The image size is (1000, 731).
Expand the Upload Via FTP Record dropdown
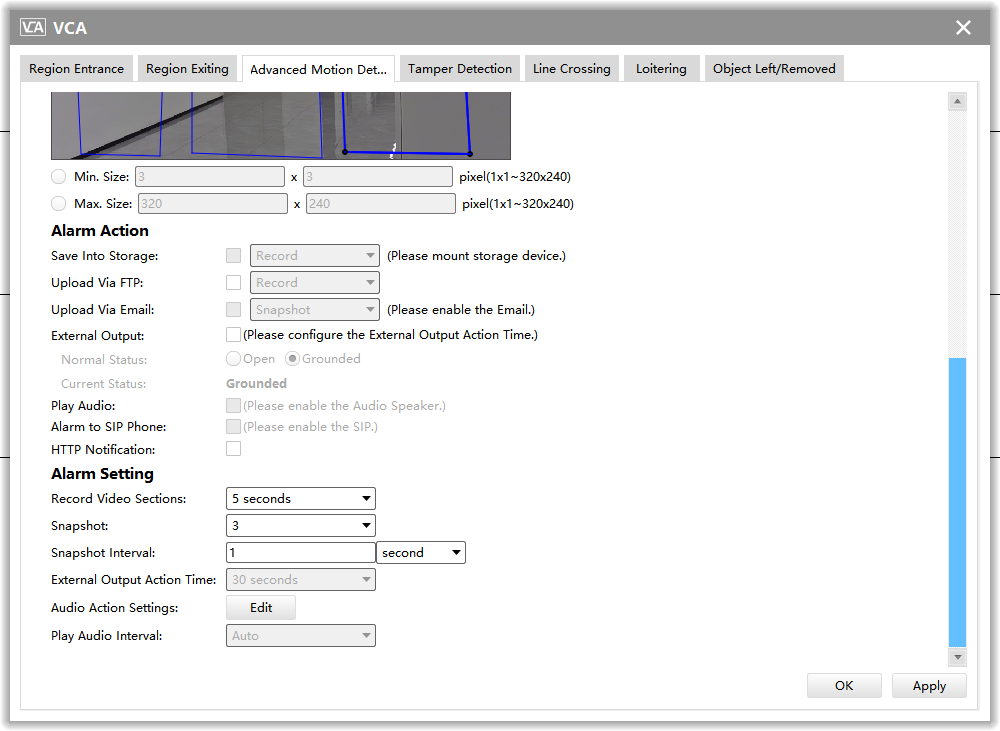314,283
